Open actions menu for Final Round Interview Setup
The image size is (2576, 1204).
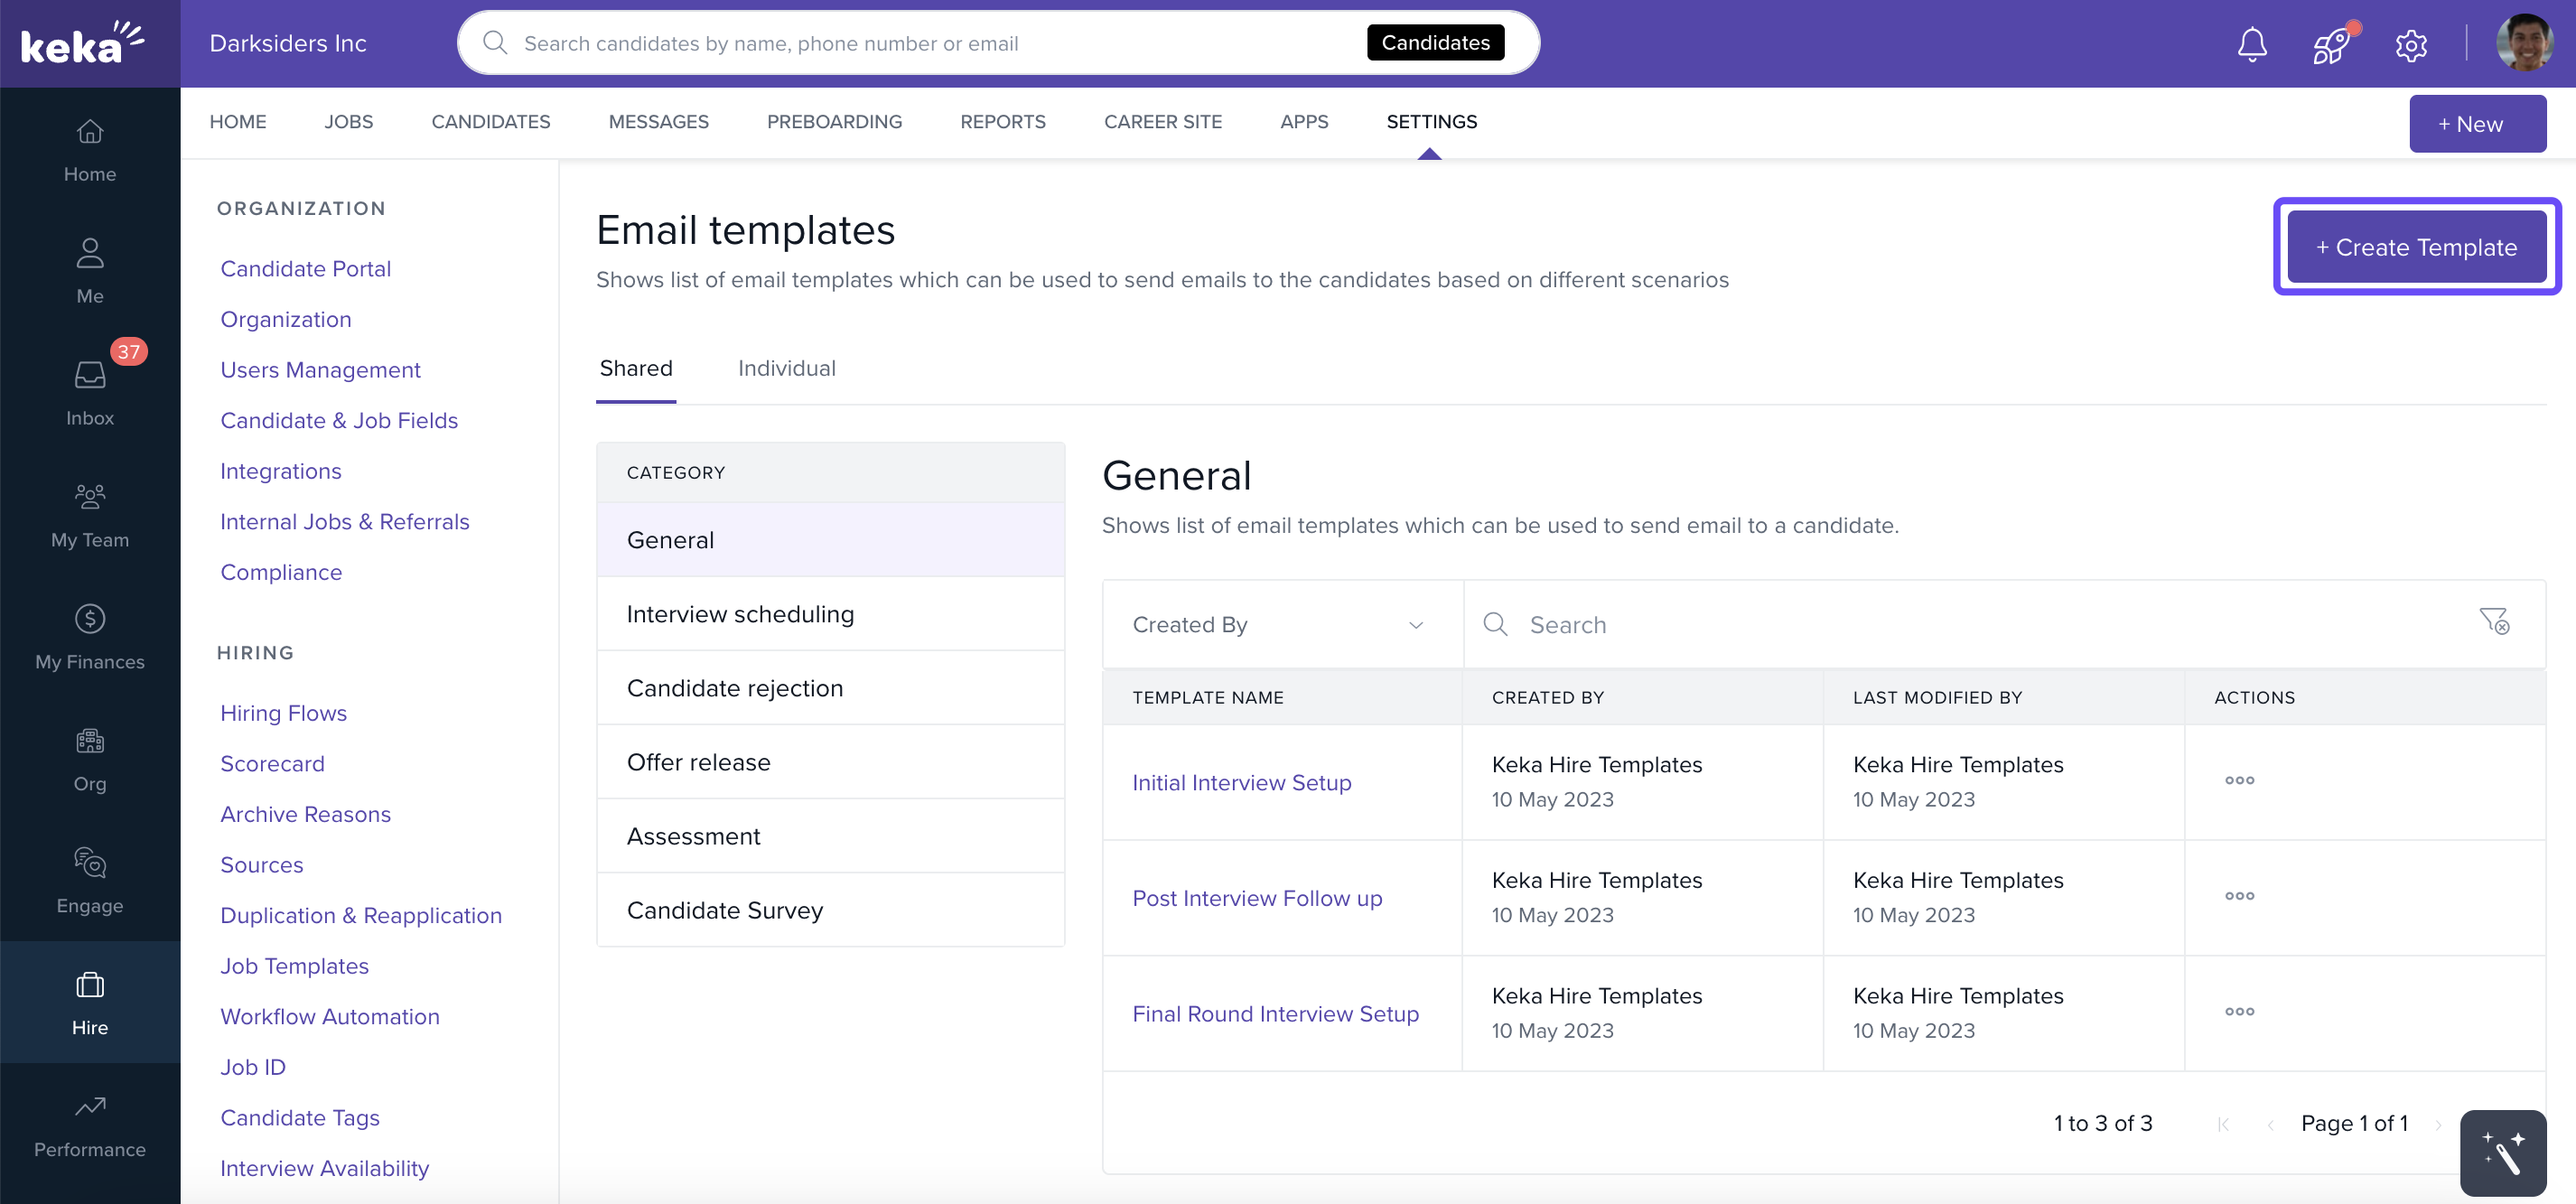pos(2239,1012)
